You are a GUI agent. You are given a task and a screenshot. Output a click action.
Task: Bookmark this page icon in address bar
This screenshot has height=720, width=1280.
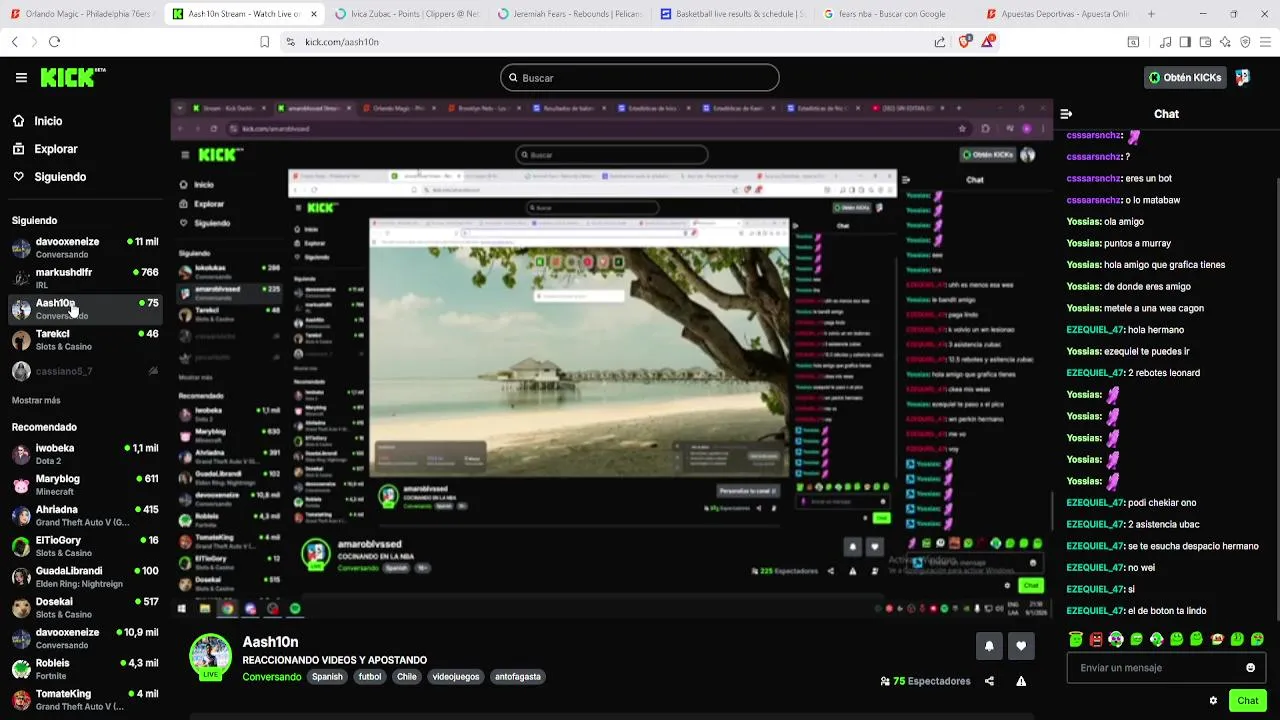[264, 42]
